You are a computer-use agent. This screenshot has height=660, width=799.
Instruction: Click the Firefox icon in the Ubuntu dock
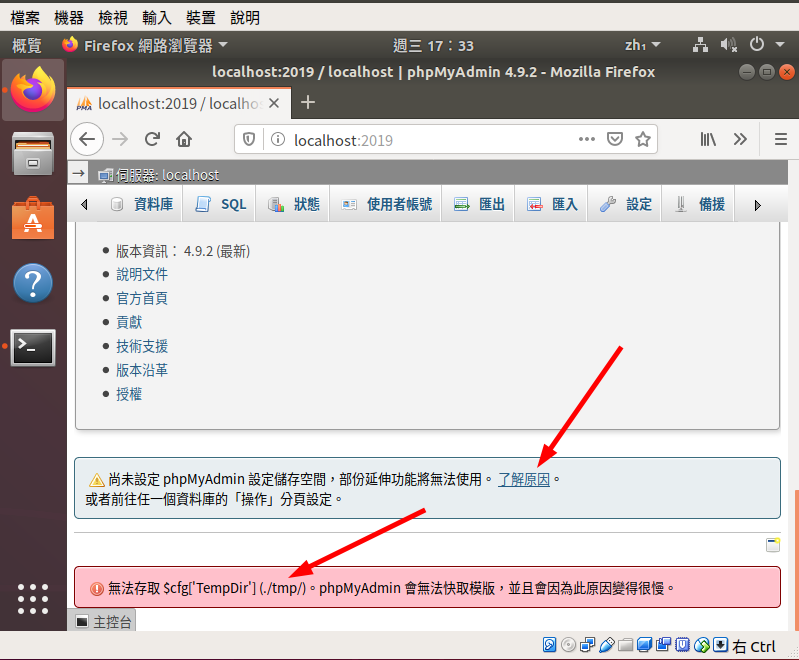coord(33,90)
